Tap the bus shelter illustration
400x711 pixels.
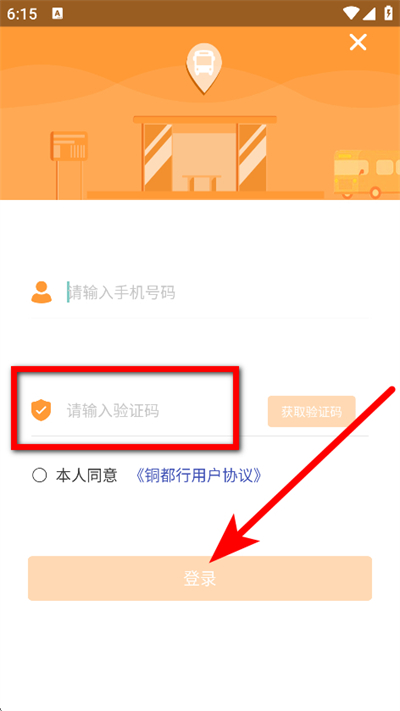205,156
